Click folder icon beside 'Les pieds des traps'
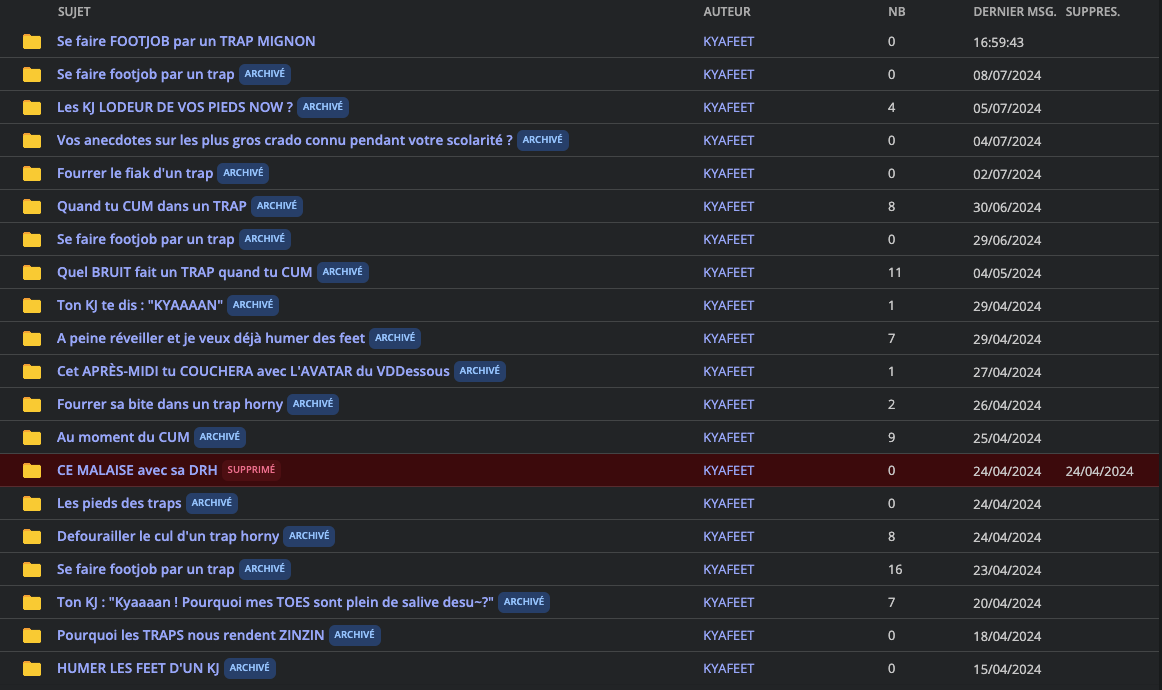The image size is (1162, 690). click(32, 503)
